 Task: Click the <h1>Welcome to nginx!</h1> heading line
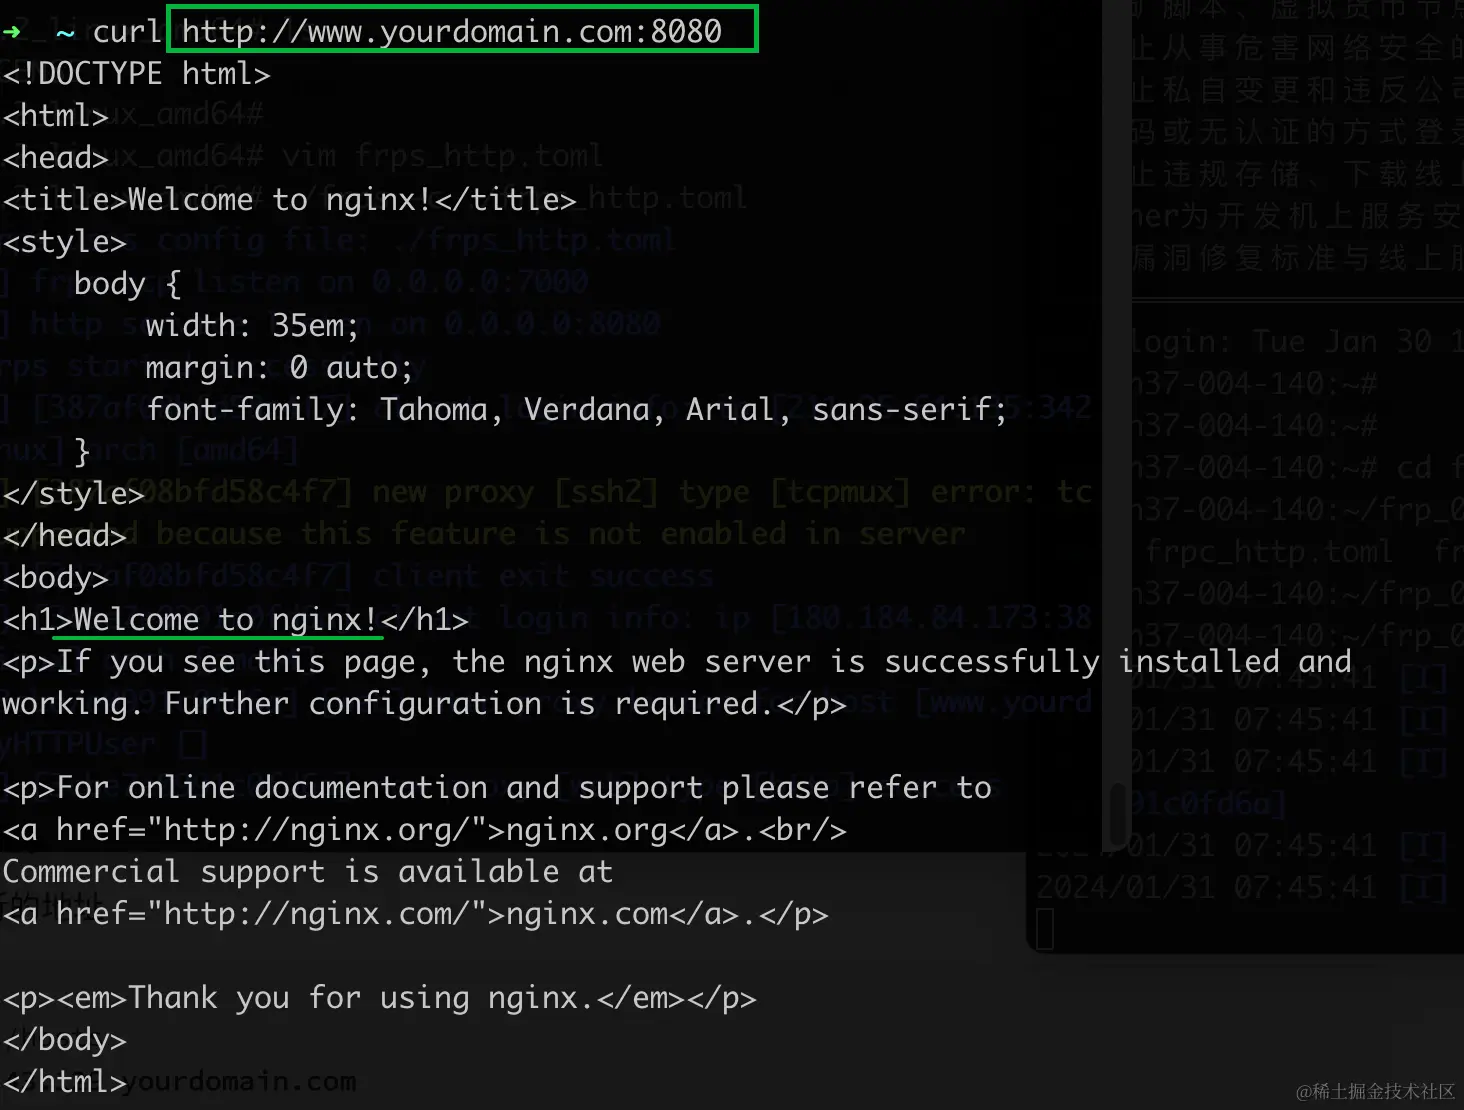(x=235, y=620)
